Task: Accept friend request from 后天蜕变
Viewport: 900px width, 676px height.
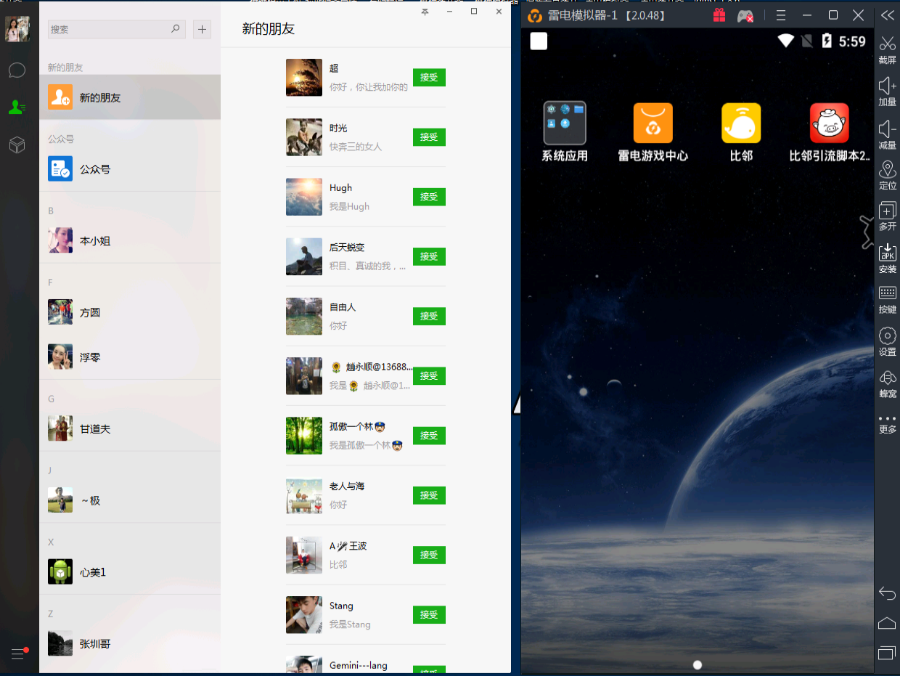Action: click(x=429, y=257)
